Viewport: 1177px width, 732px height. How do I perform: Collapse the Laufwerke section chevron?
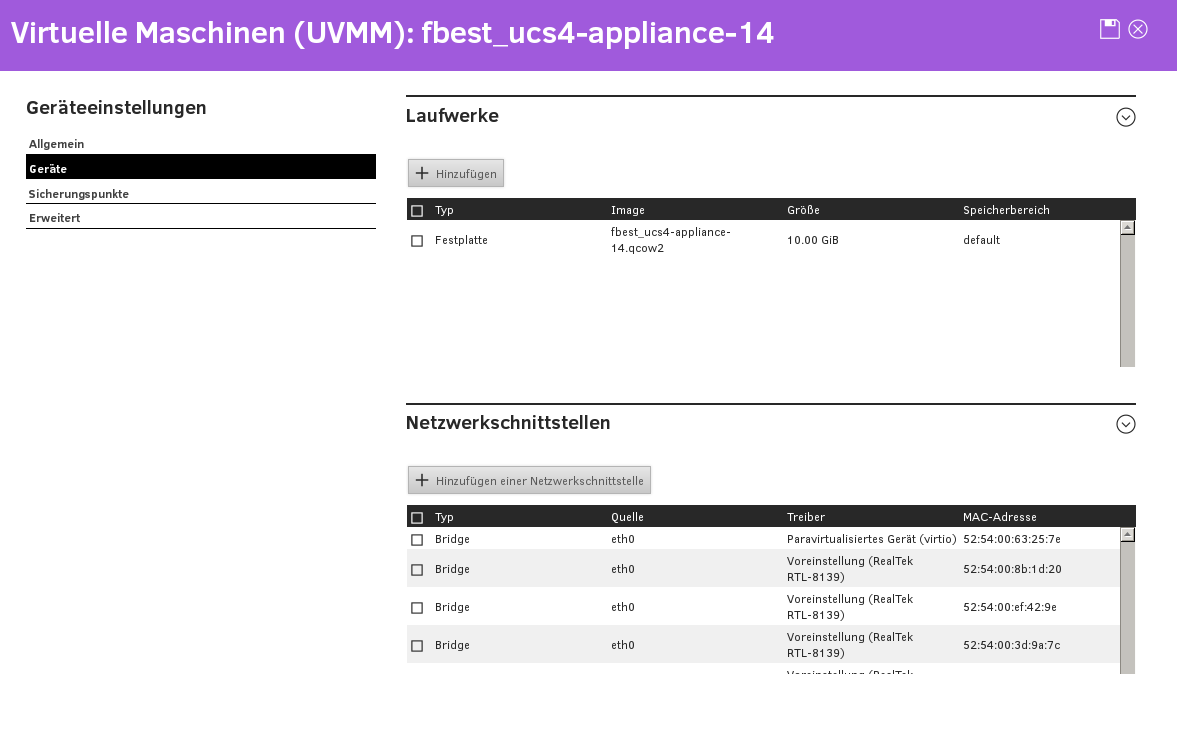tap(1125, 117)
